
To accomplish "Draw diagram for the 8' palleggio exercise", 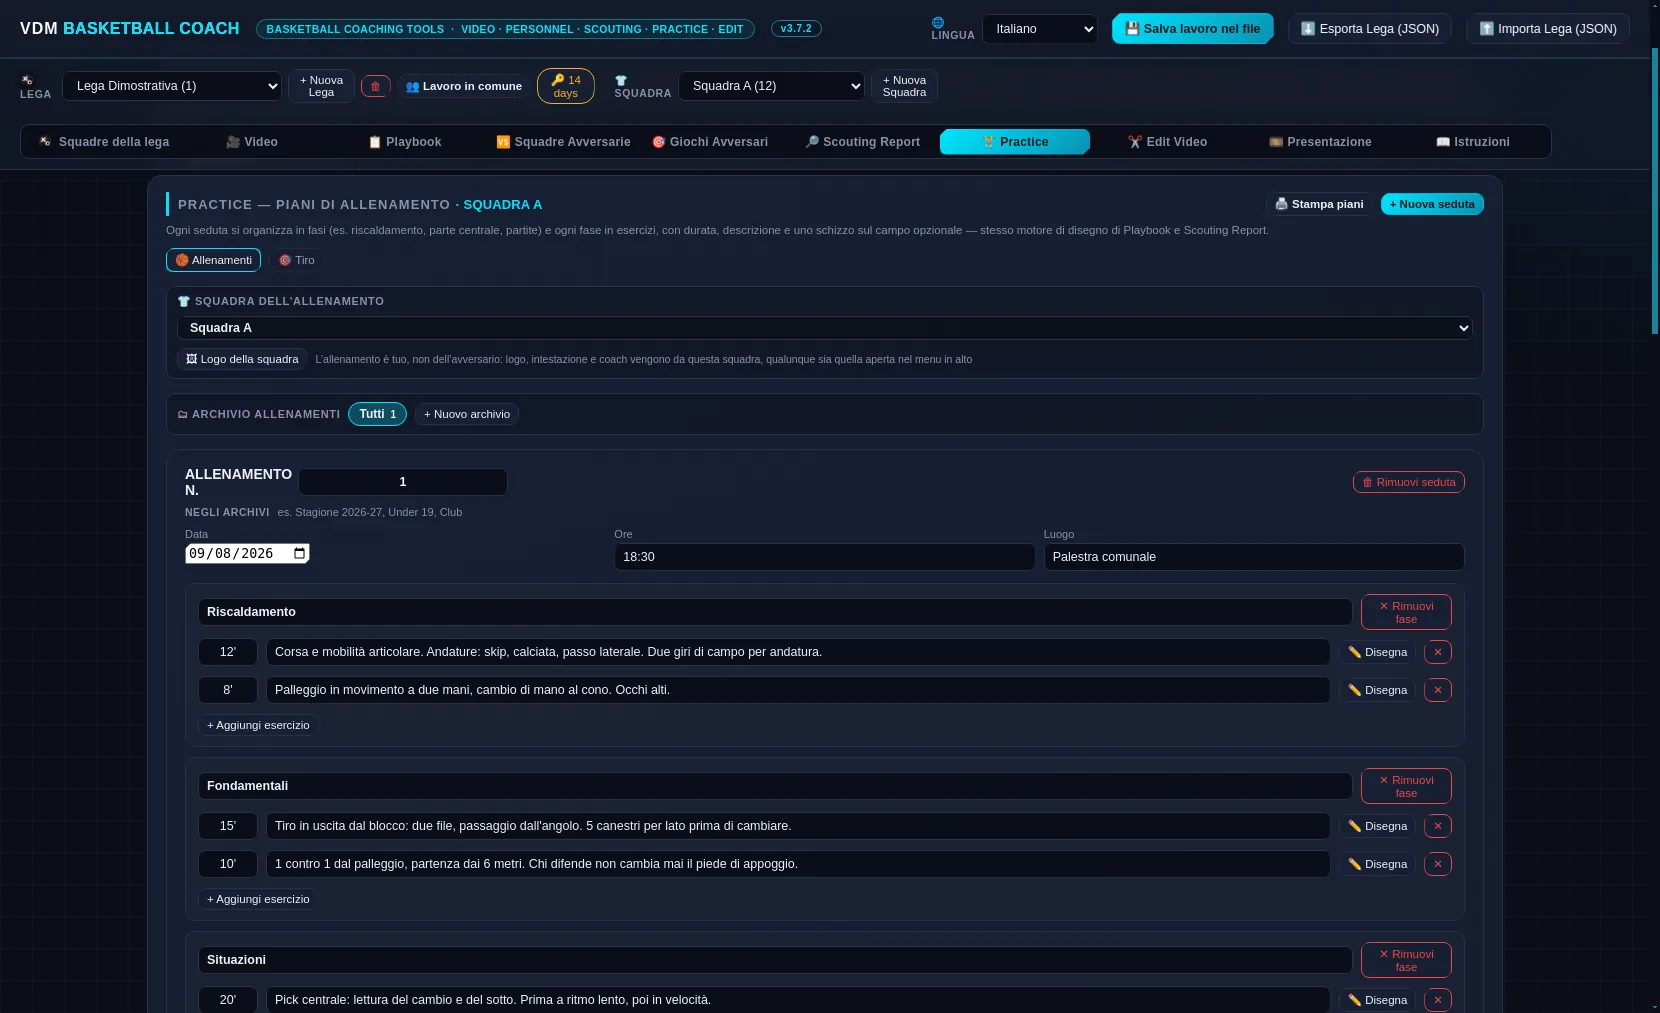I will [x=1377, y=690].
